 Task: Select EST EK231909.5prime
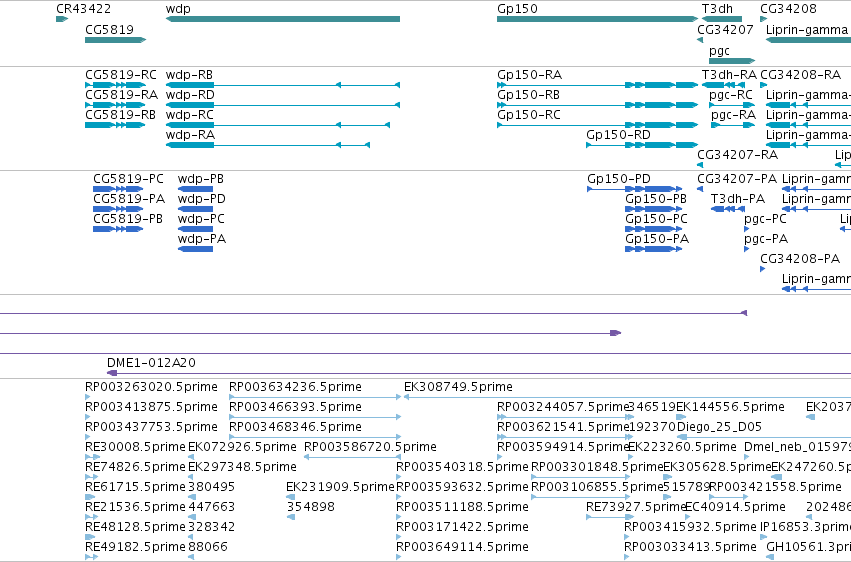[x=290, y=497]
